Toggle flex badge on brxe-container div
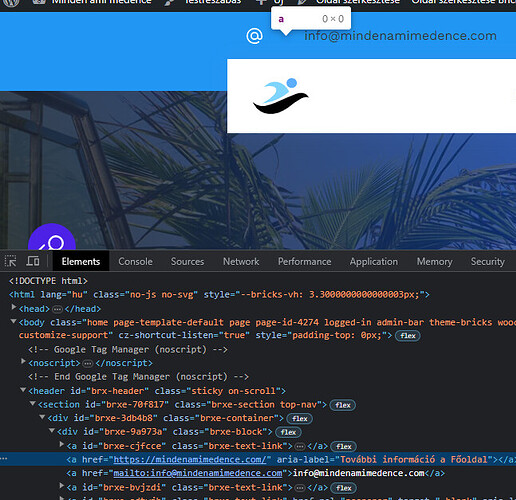This screenshot has width=516, height=500. coord(299,419)
